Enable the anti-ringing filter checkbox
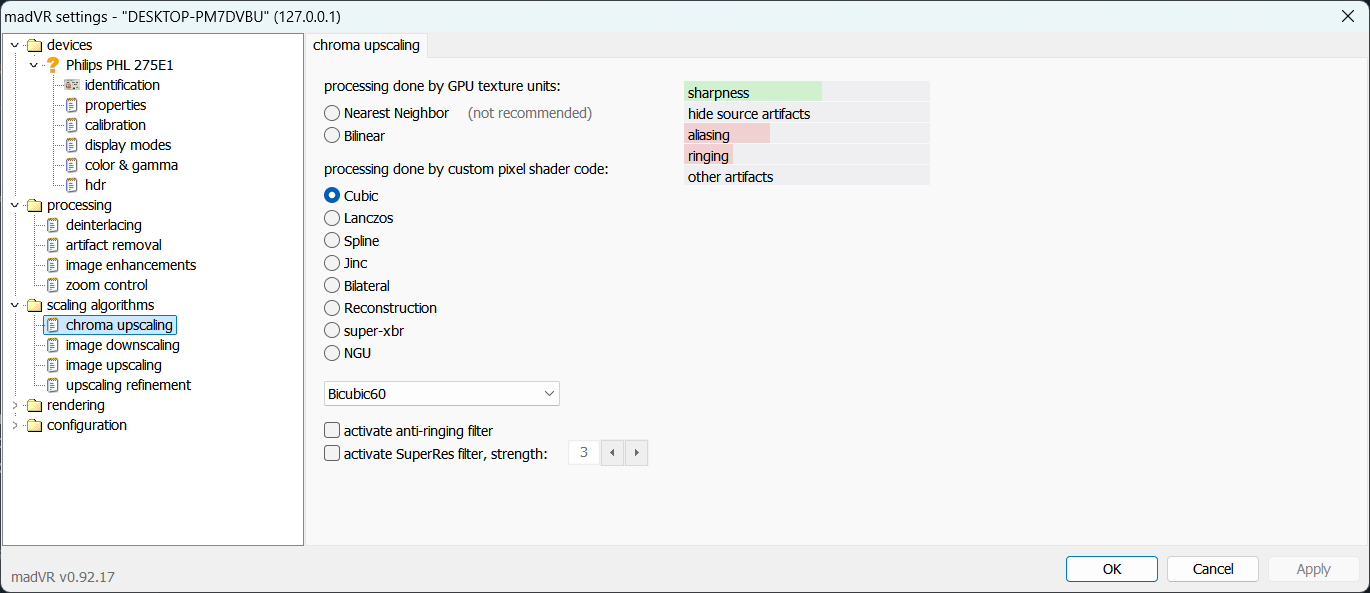This screenshot has height=593, width=1370. pyautogui.click(x=332, y=431)
